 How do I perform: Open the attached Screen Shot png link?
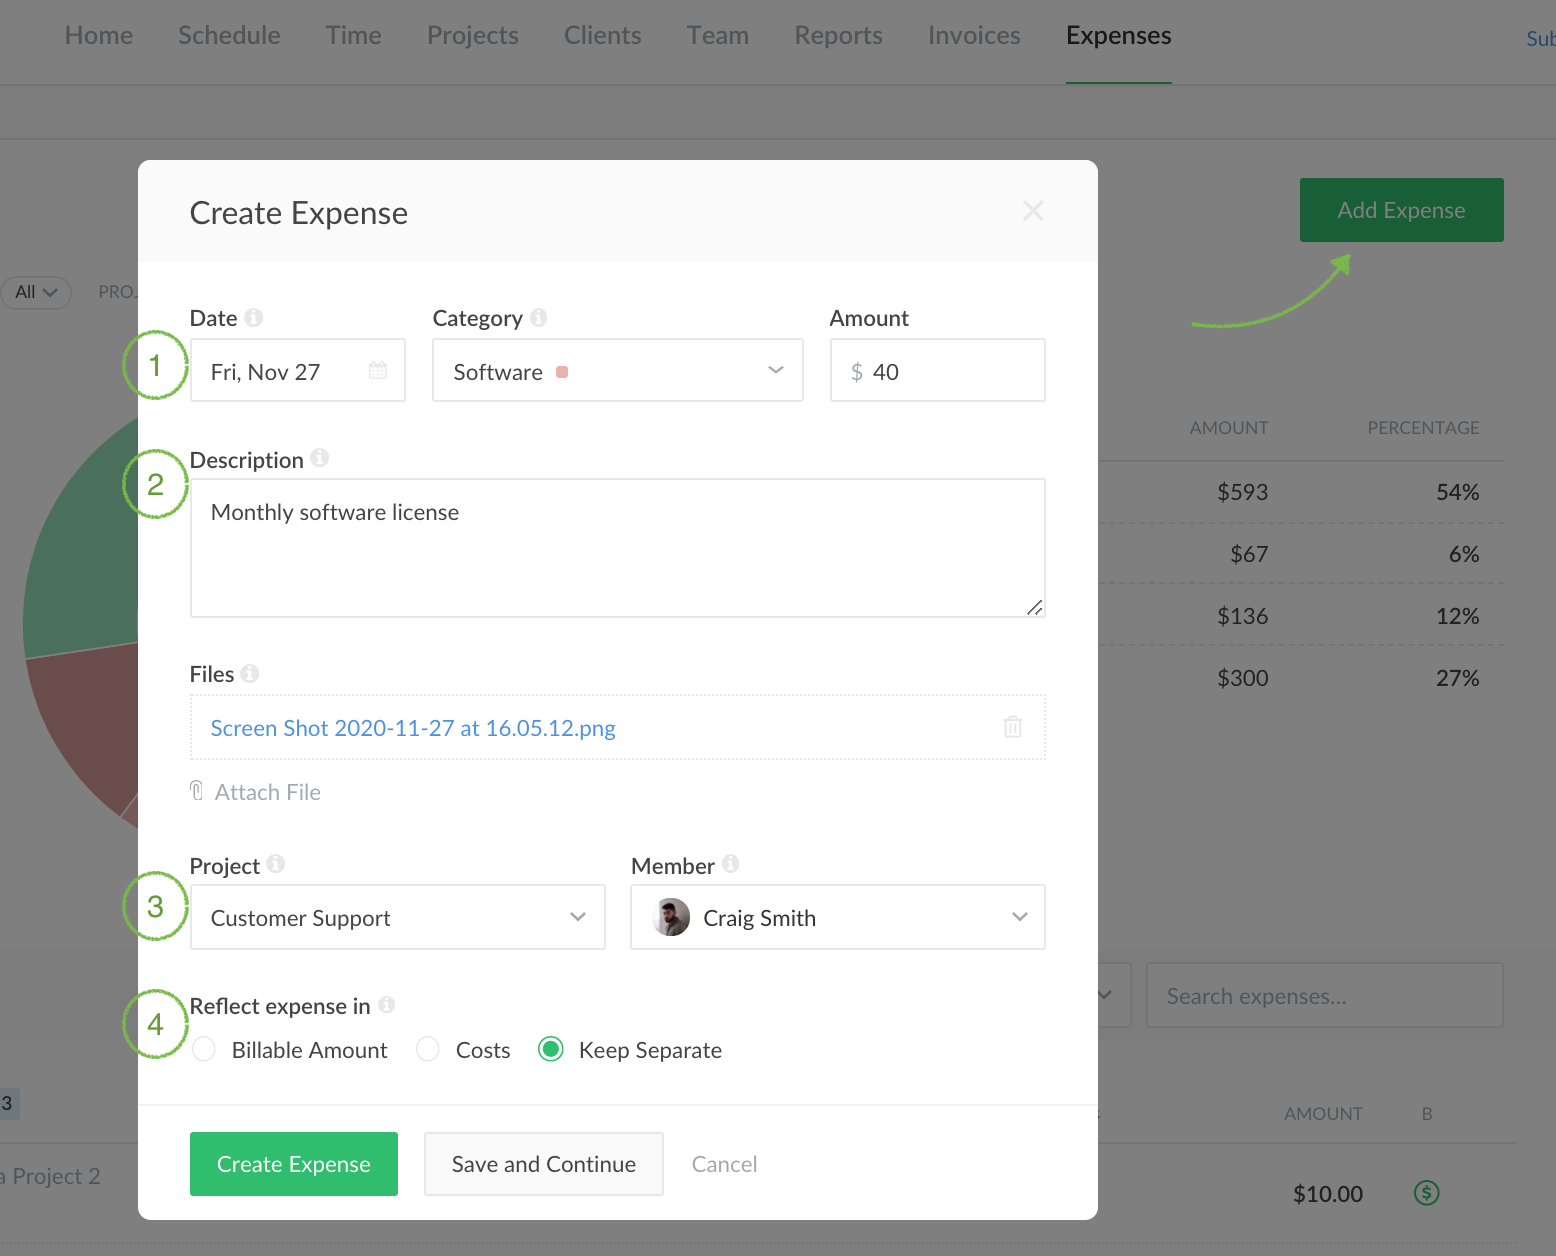(412, 727)
